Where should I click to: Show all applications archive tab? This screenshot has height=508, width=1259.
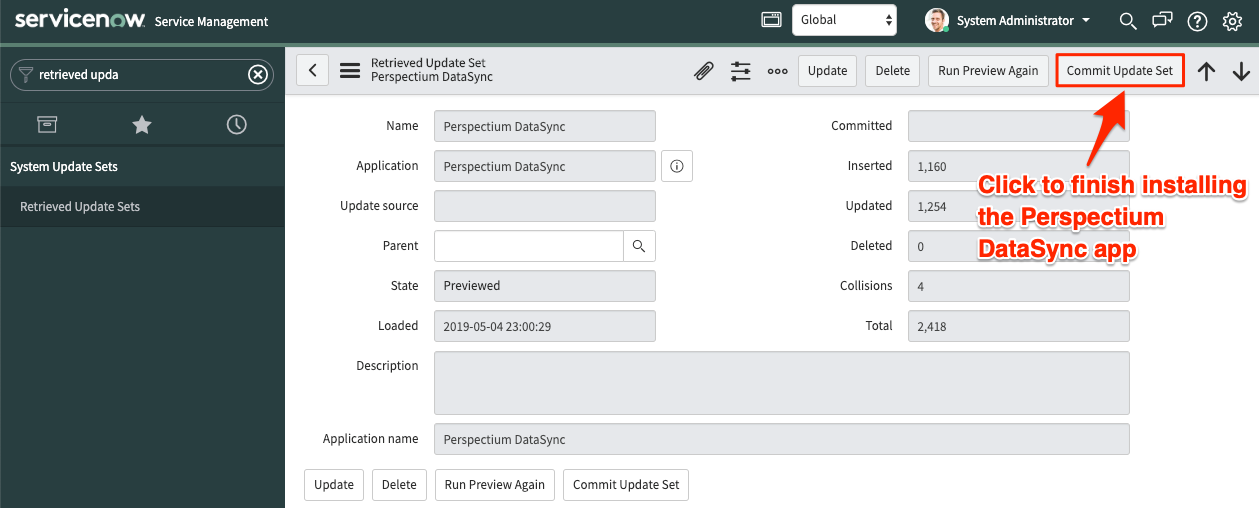click(47, 124)
